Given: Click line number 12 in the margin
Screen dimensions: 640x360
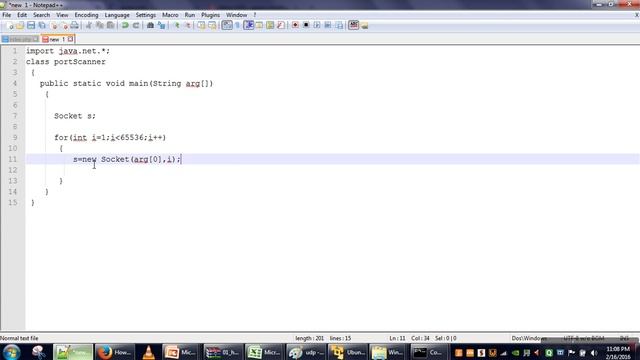Looking at the screenshot, I should pyautogui.click(x=13, y=170).
